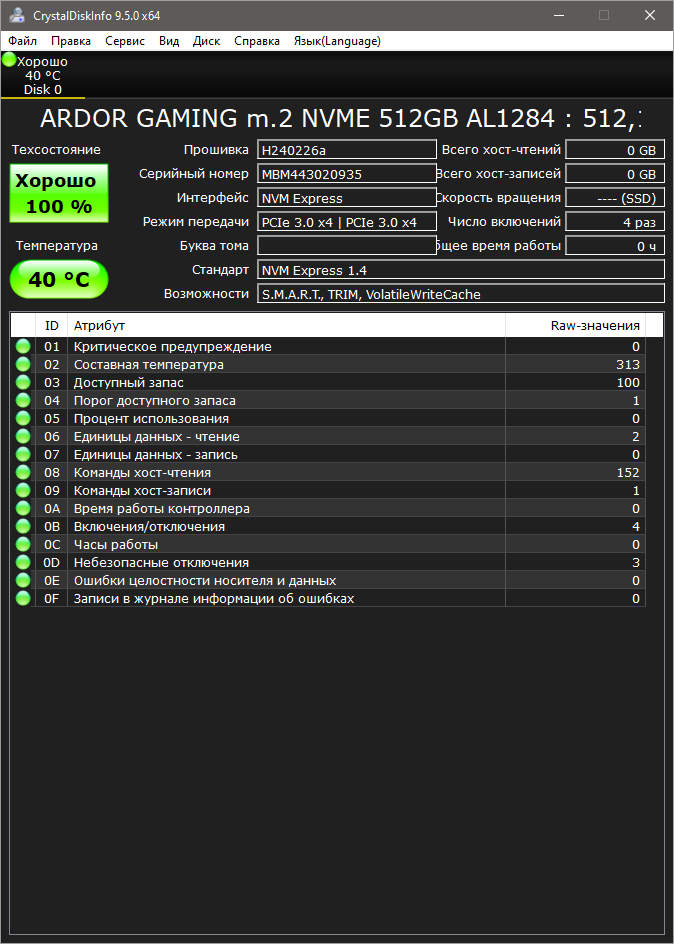This screenshot has height=944, width=674.
Task: Select the Единицы данных - чтение row text
Action: pos(156,436)
